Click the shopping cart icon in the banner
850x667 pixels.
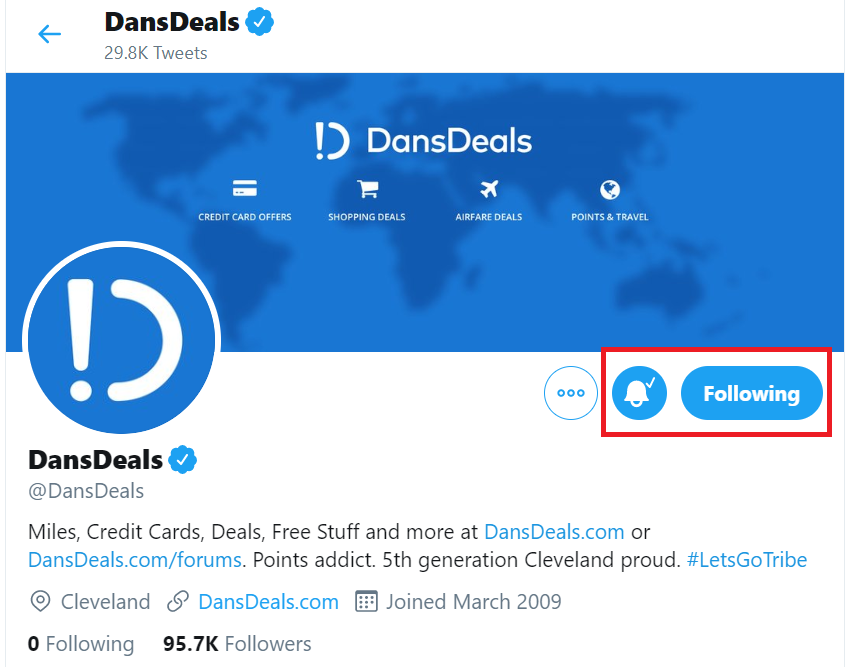(x=368, y=189)
